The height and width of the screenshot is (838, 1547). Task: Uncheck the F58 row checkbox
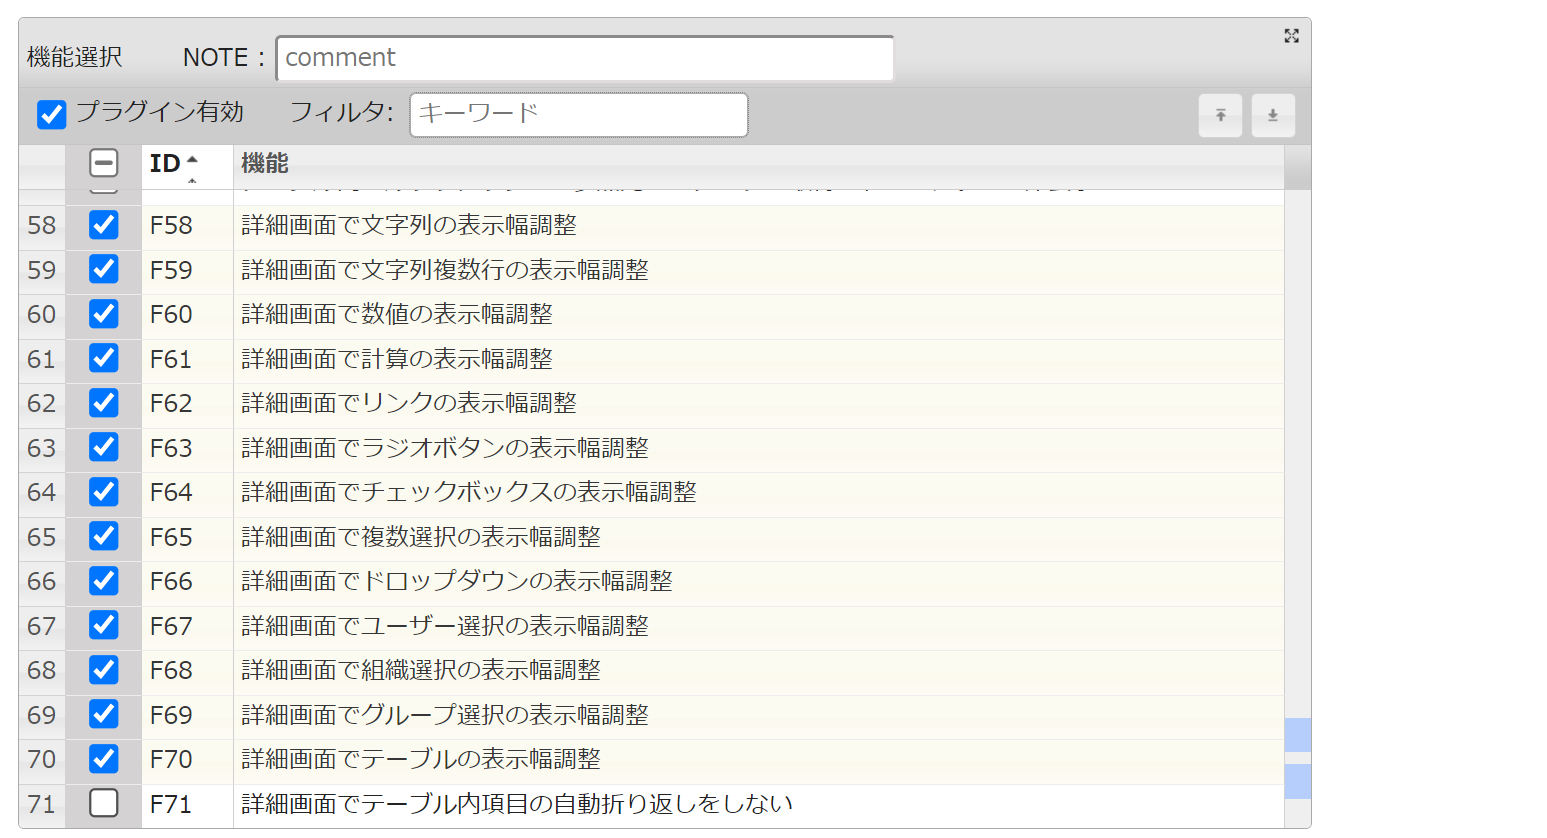104,225
